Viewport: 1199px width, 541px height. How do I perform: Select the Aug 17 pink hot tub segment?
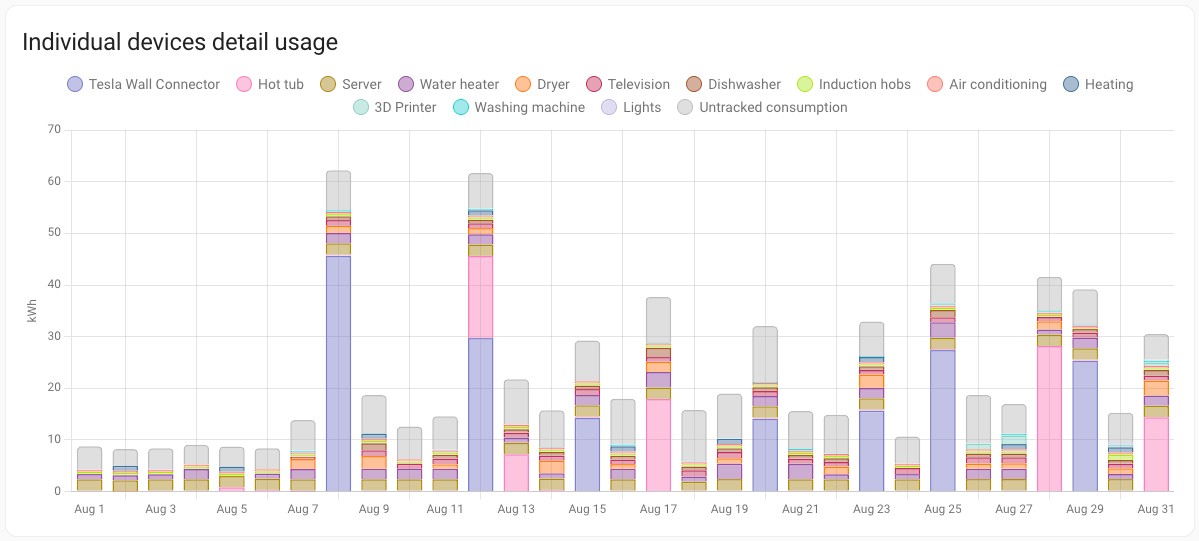658,445
